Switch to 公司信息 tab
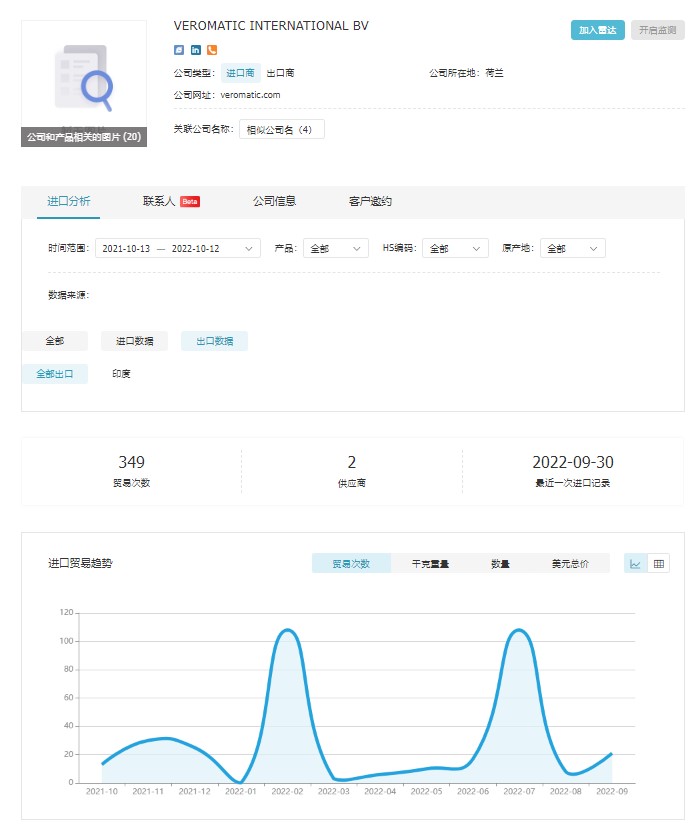698x829 pixels. pyautogui.click(x=274, y=201)
